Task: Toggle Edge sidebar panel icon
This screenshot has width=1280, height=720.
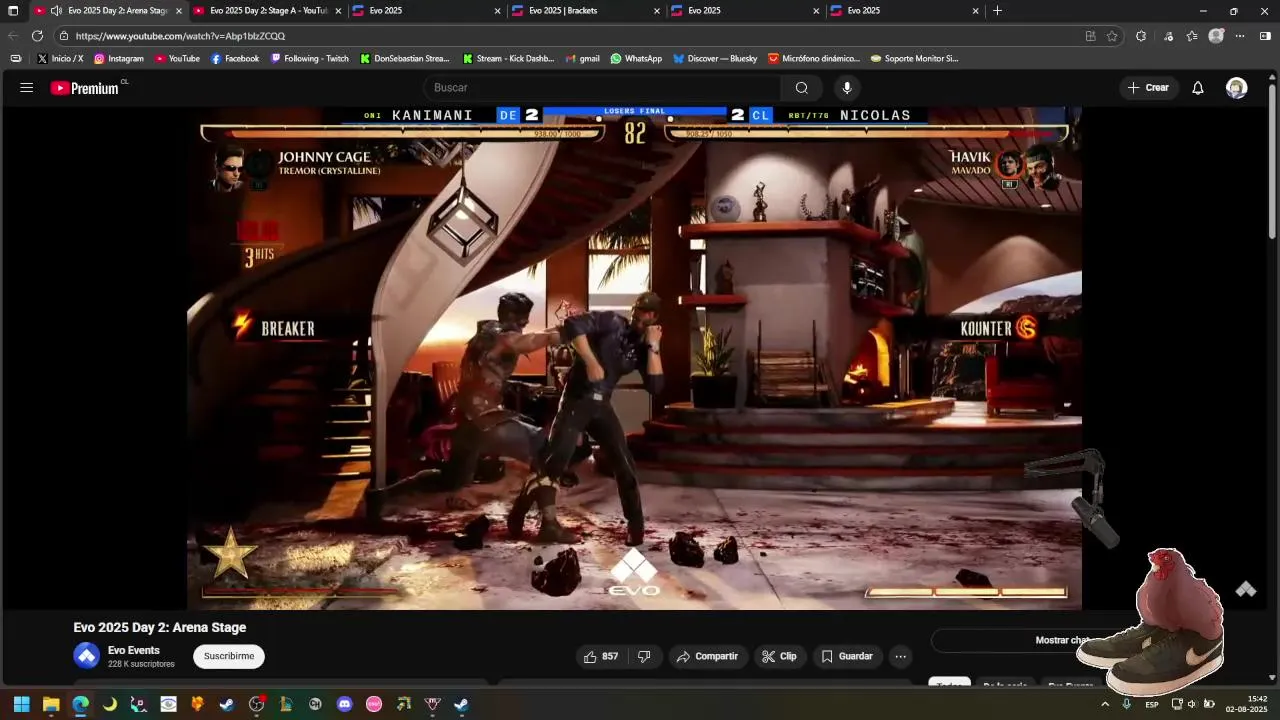Action: point(1265,36)
